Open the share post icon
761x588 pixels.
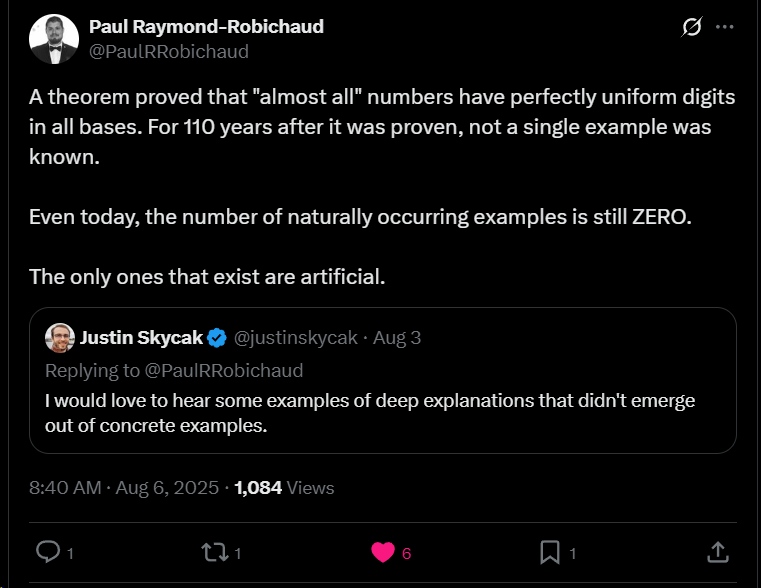(x=717, y=552)
